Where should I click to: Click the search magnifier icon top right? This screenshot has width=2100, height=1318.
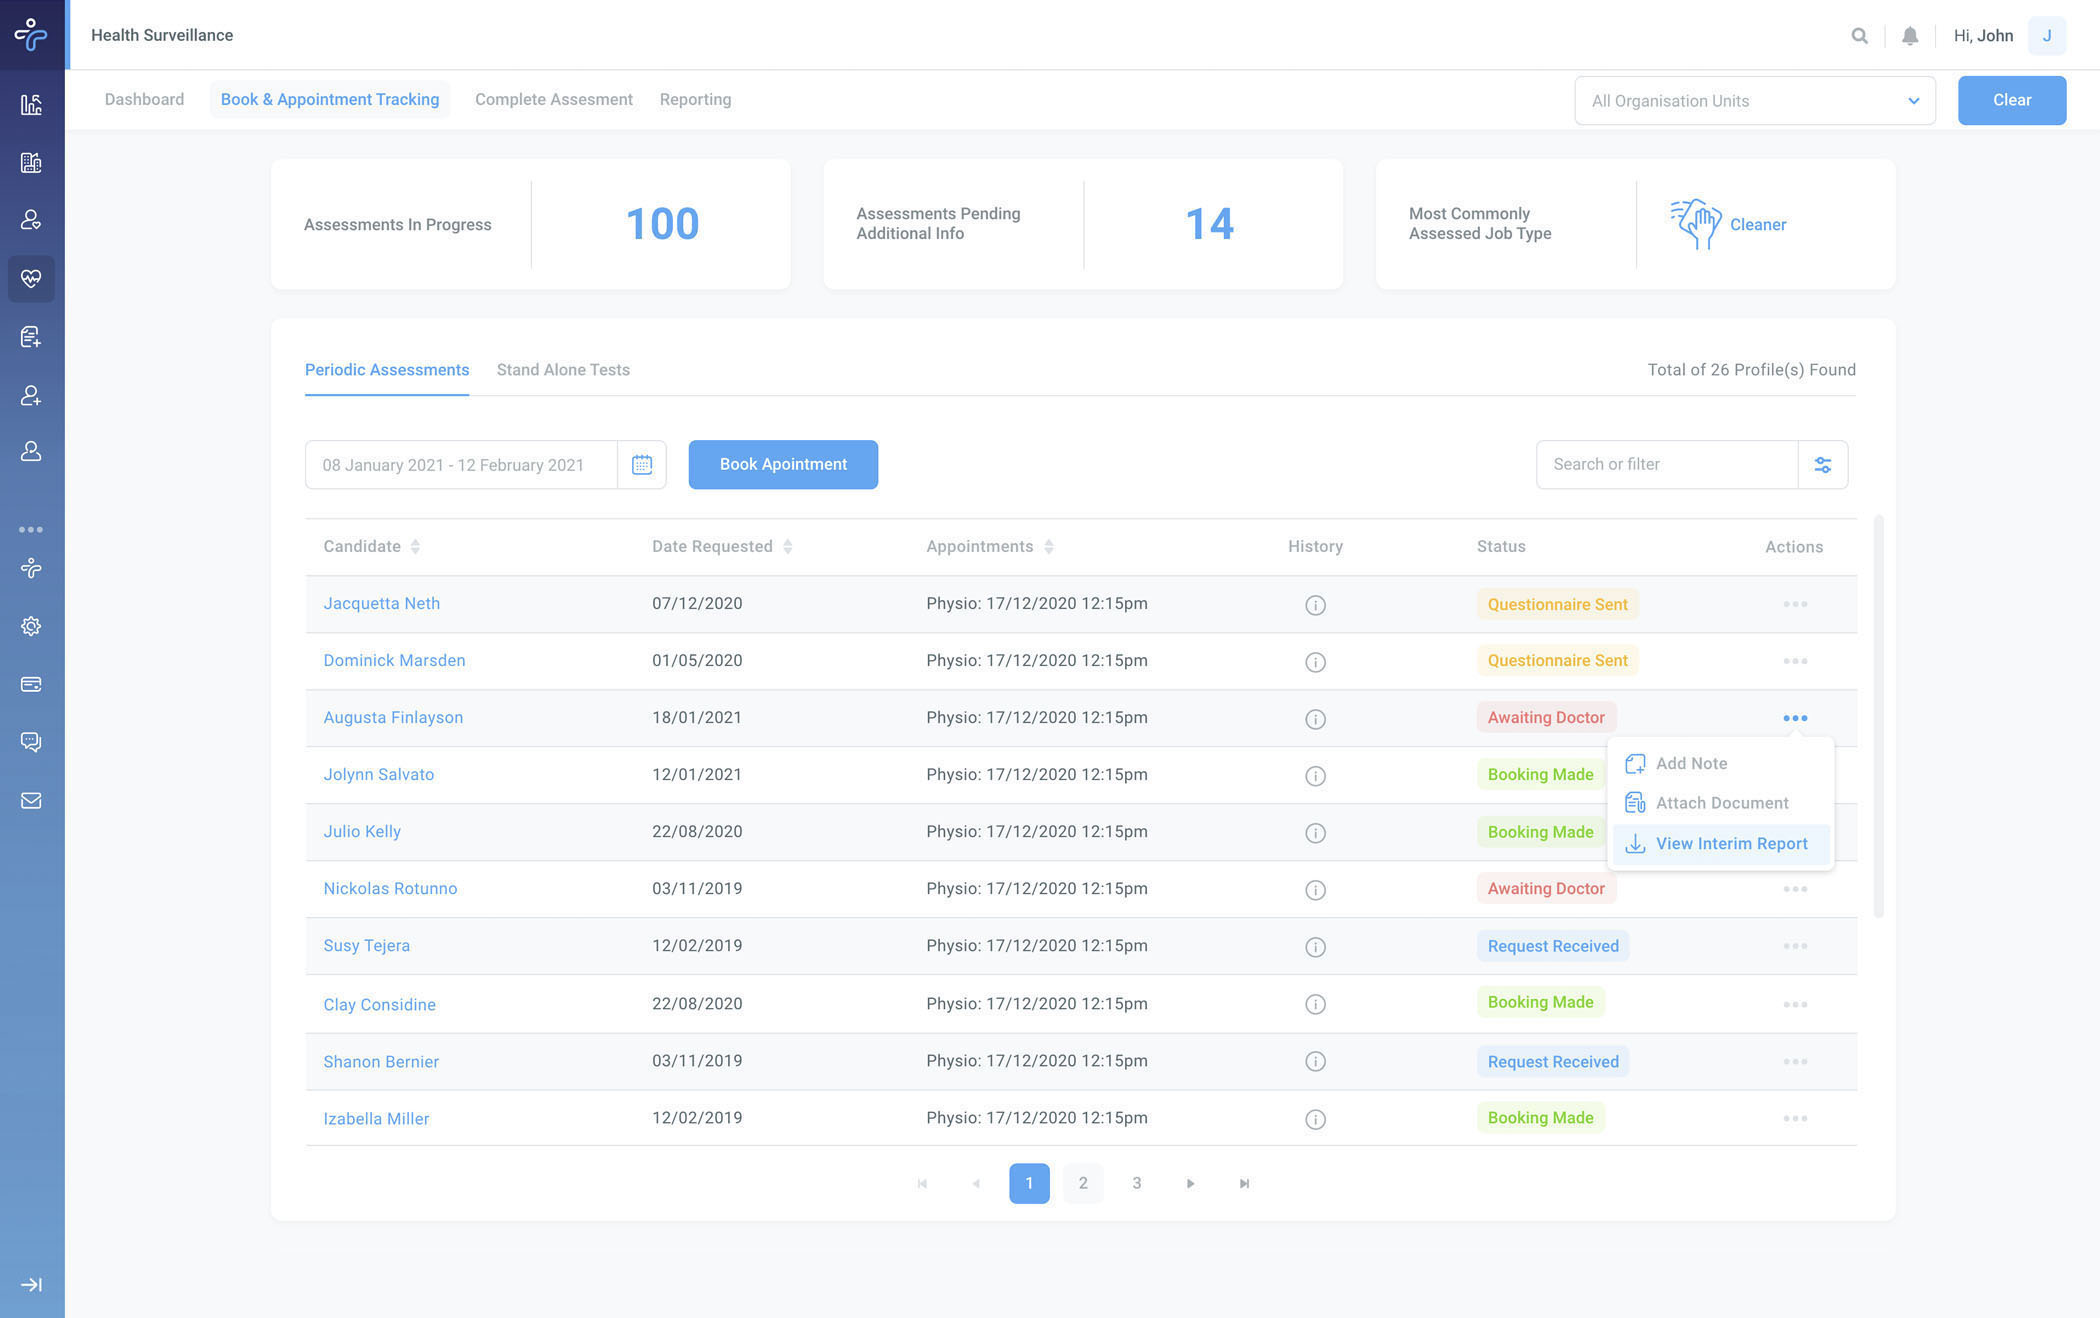[x=1859, y=35]
